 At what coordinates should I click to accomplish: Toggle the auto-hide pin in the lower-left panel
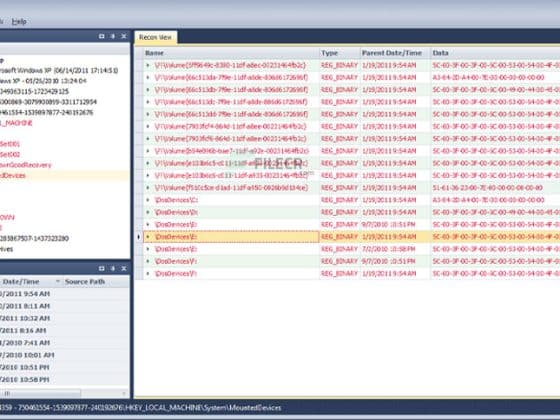113,268
